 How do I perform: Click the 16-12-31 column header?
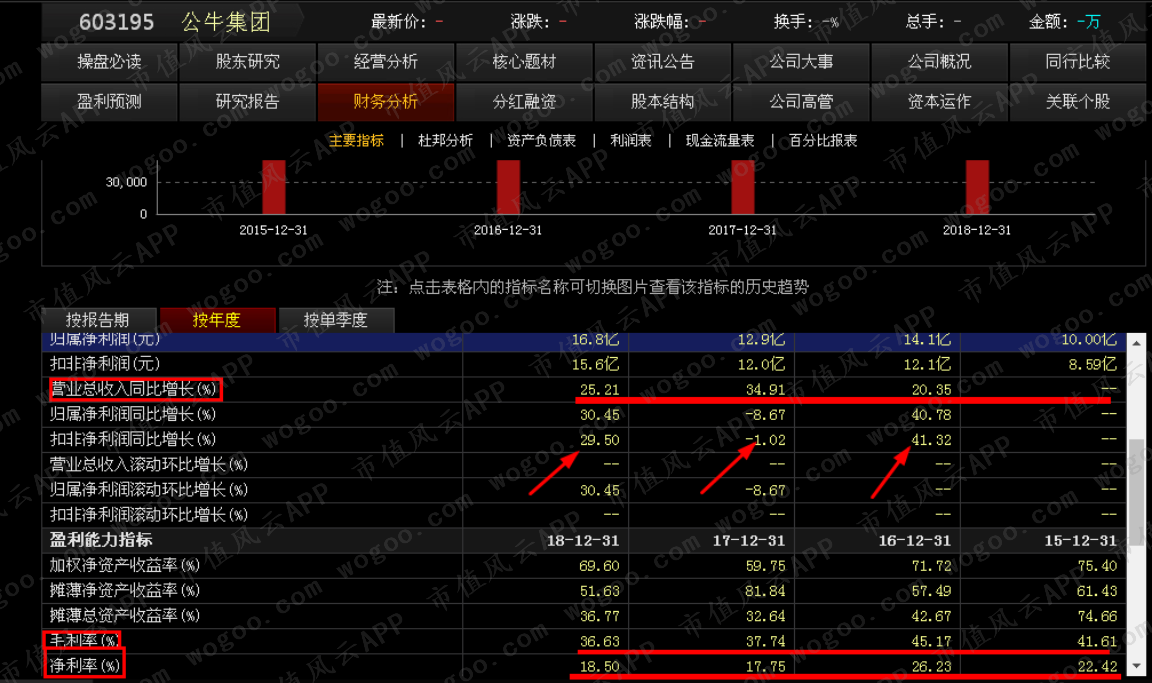tap(915, 541)
